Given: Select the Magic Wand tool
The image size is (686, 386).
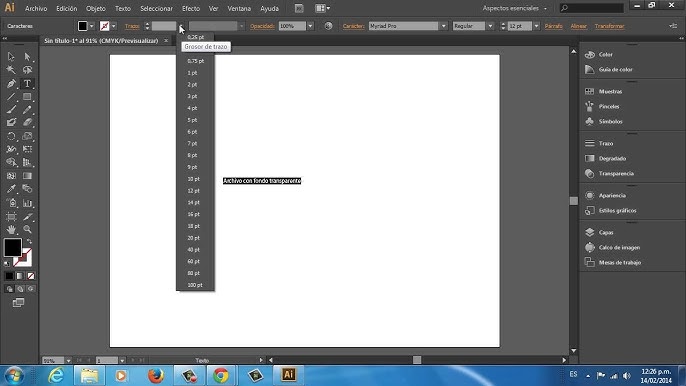Looking at the screenshot, I should tap(11, 70).
